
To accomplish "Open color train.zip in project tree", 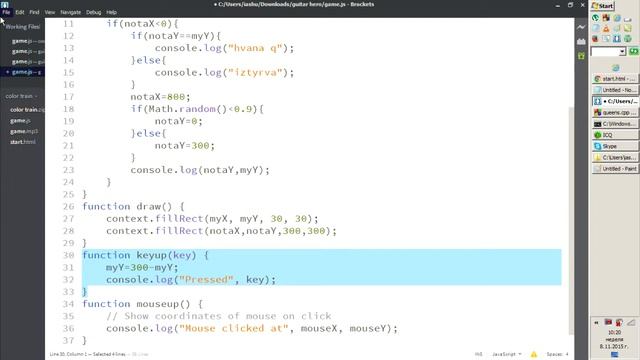I will pos(27,110).
